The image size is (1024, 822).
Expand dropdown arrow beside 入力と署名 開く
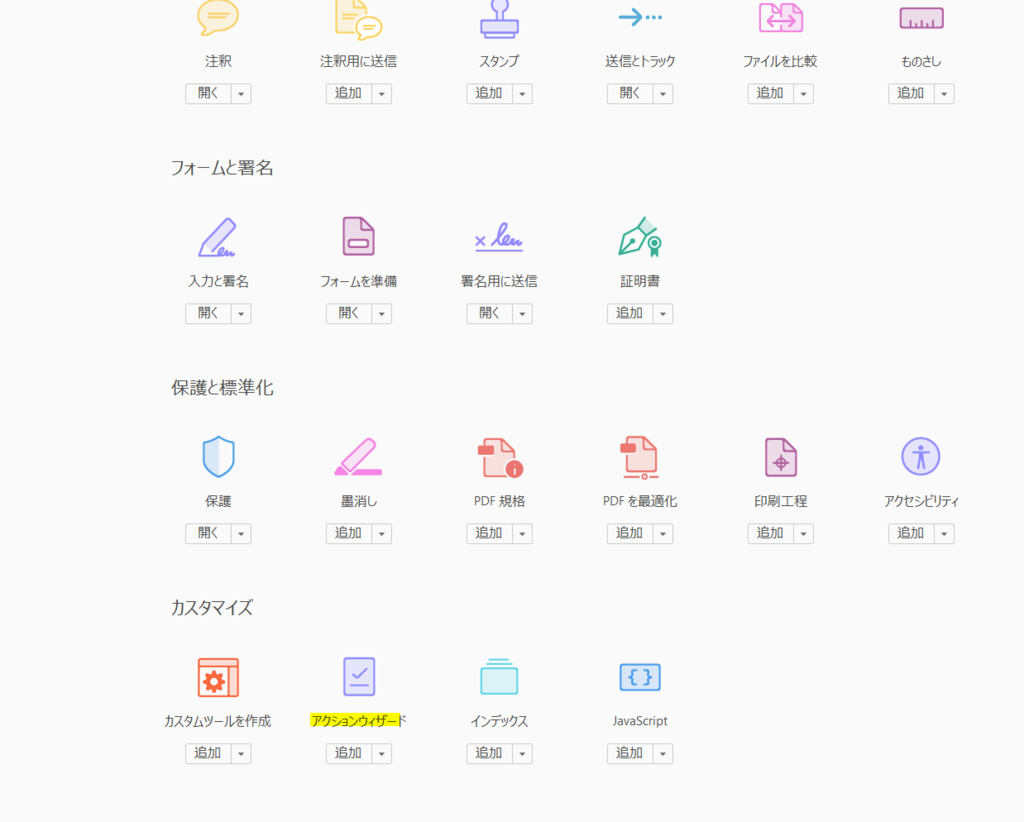pos(241,313)
